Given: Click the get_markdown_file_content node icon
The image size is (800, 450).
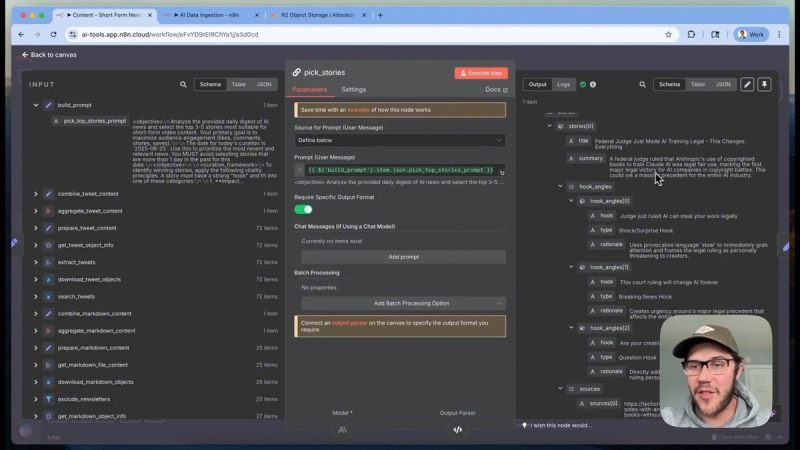Looking at the screenshot, I should point(48,365).
